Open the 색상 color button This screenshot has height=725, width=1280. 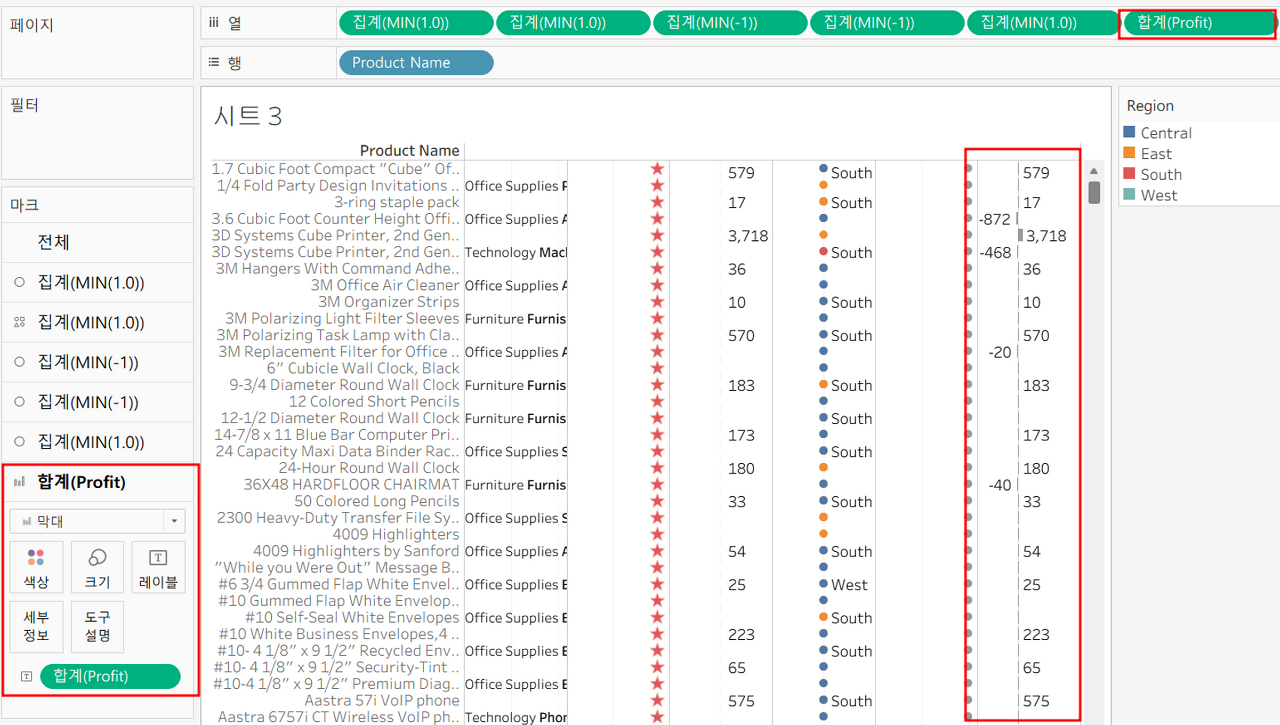click(x=36, y=567)
